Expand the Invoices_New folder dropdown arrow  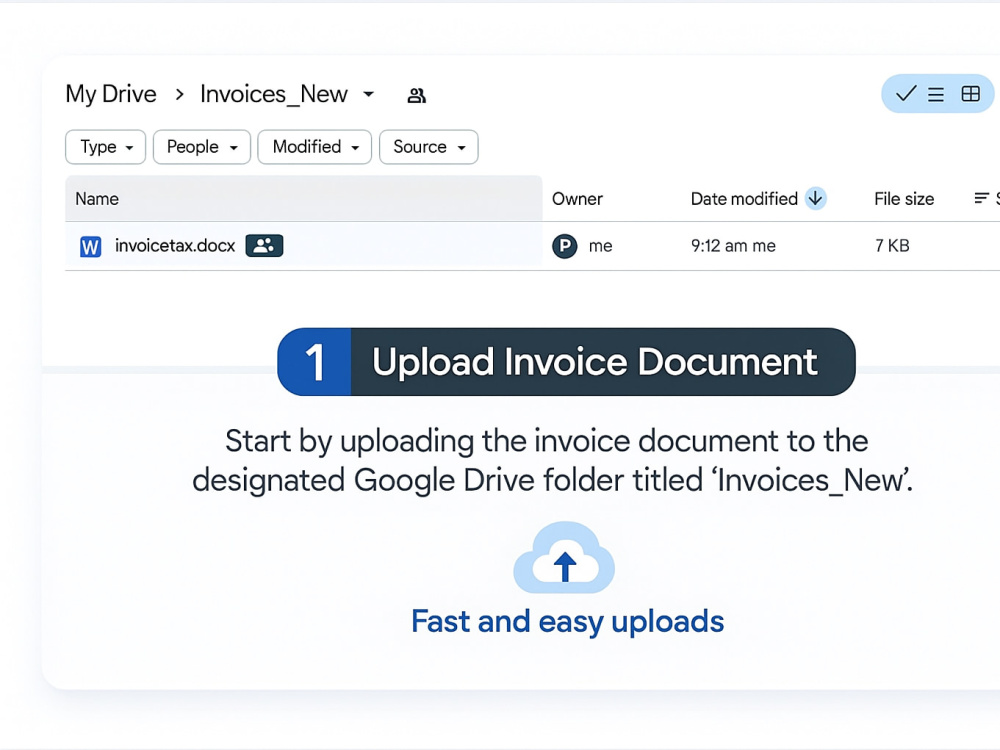[x=369, y=94]
